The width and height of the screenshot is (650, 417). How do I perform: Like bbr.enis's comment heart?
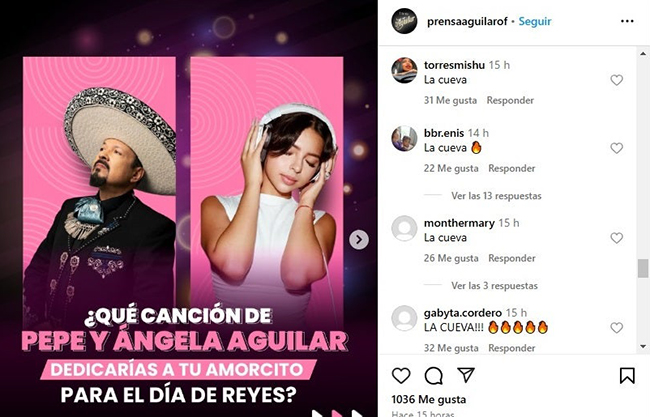tap(616, 148)
